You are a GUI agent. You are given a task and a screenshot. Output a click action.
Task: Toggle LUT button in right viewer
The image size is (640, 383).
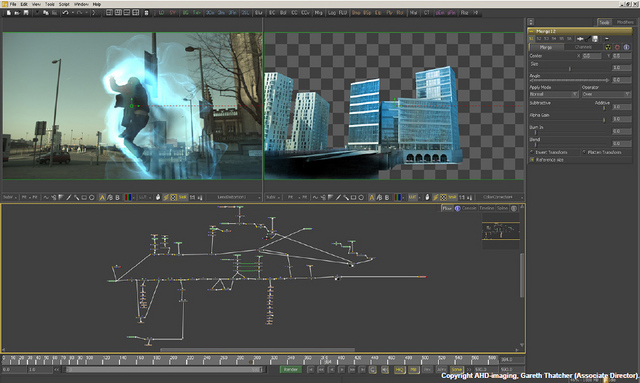412,197
